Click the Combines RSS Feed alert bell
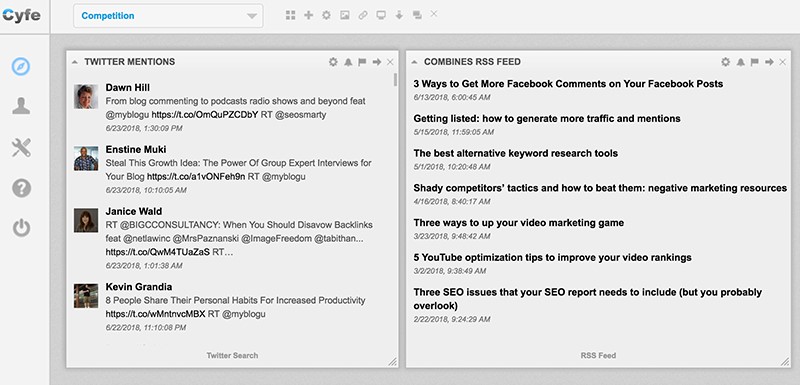Image resolution: width=800 pixels, height=385 pixels. click(740, 62)
